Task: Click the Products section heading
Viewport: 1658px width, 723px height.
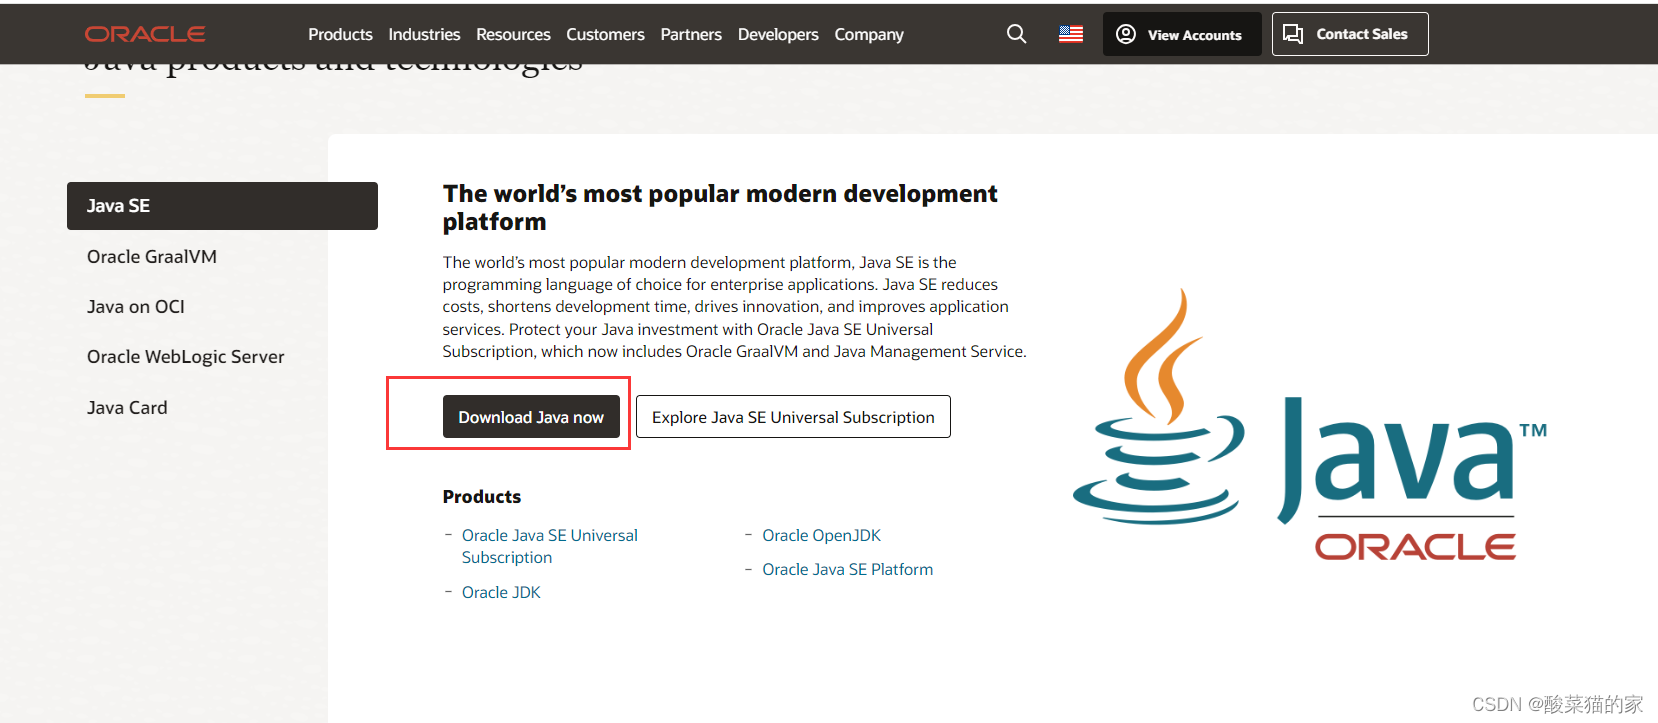Action: [482, 497]
